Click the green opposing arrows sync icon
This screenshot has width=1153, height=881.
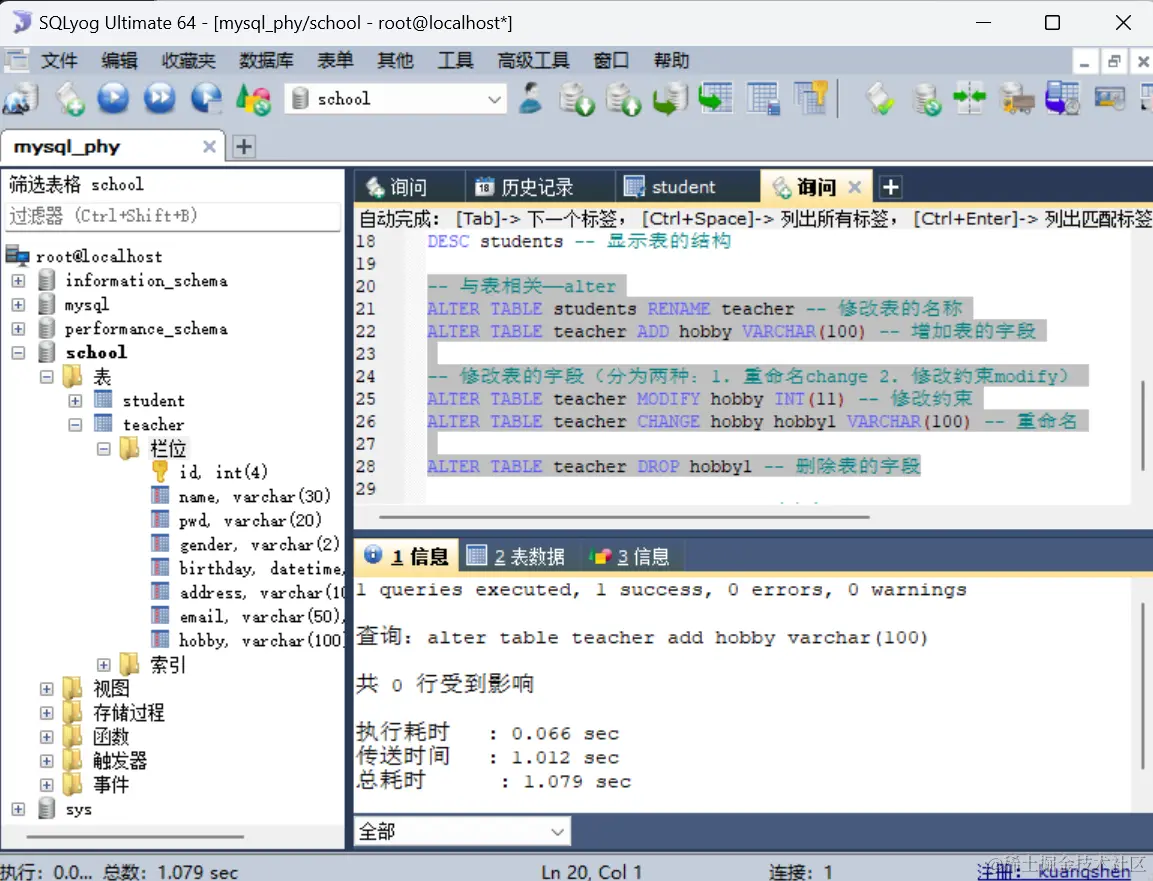969,98
